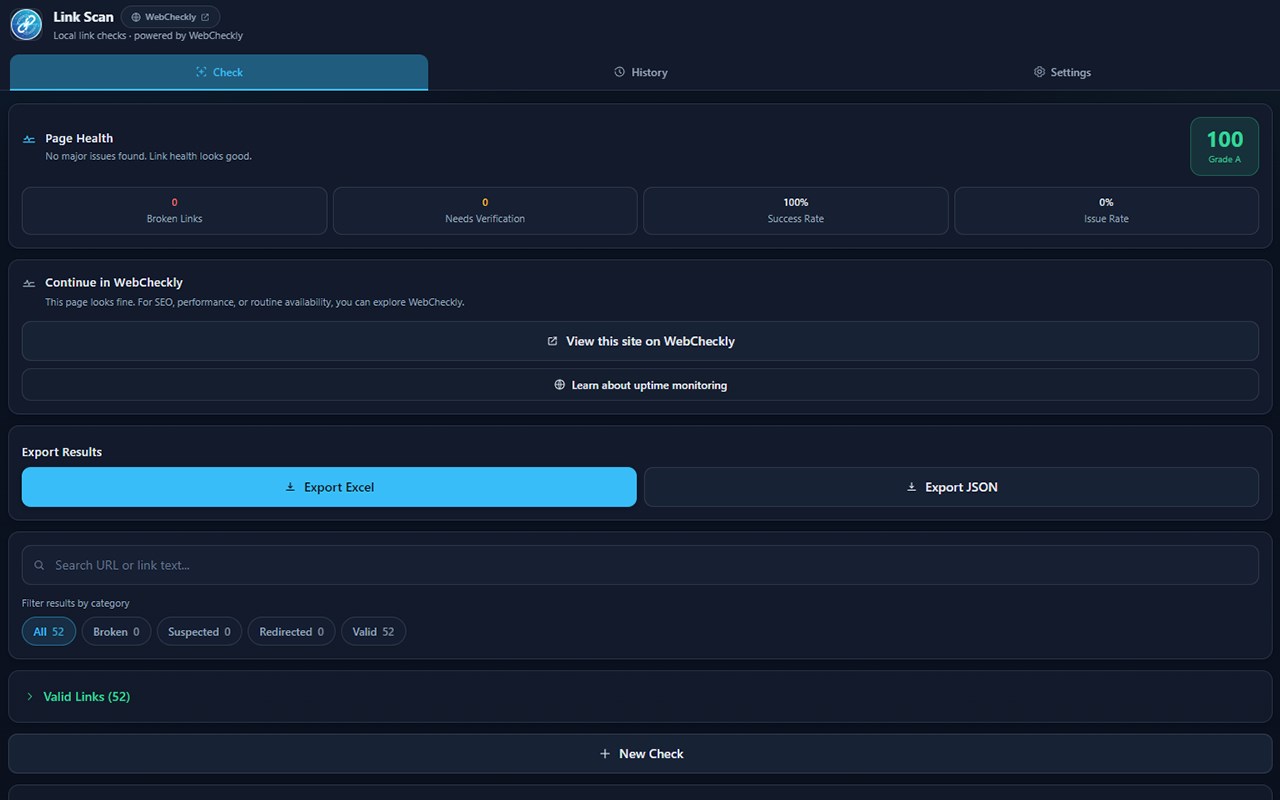Screen dimensions: 1280x800
Task: Open the WebCheckly badge link in header
Action: (170, 17)
